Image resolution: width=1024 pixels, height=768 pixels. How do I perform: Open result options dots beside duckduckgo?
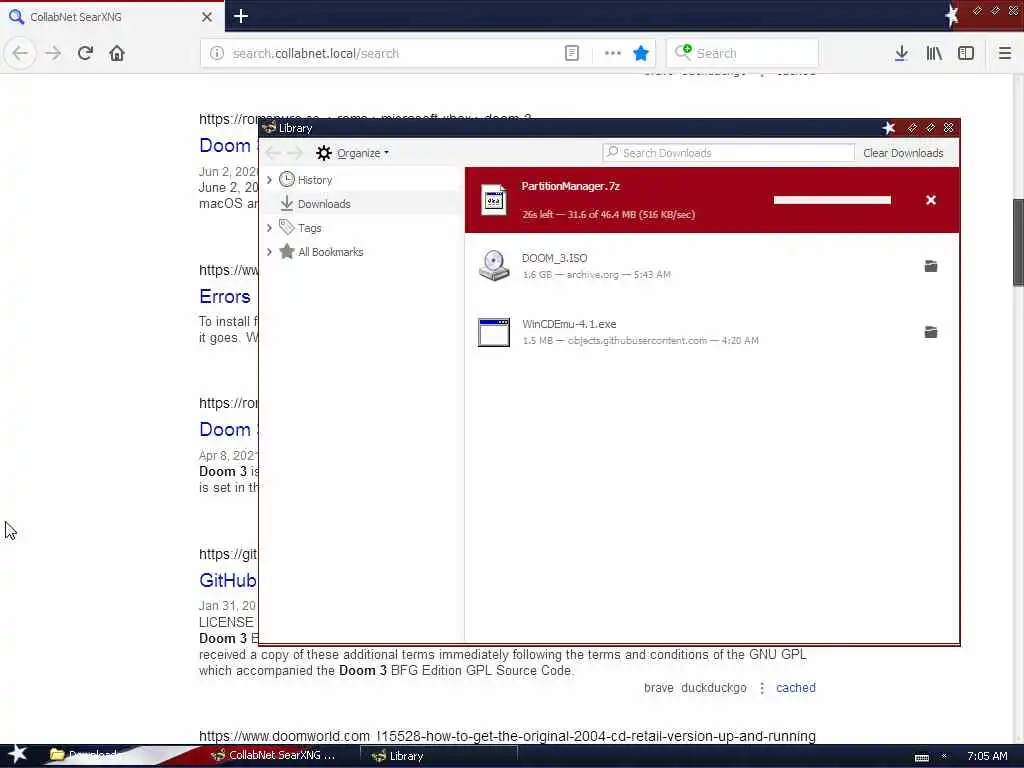pos(761,688)
